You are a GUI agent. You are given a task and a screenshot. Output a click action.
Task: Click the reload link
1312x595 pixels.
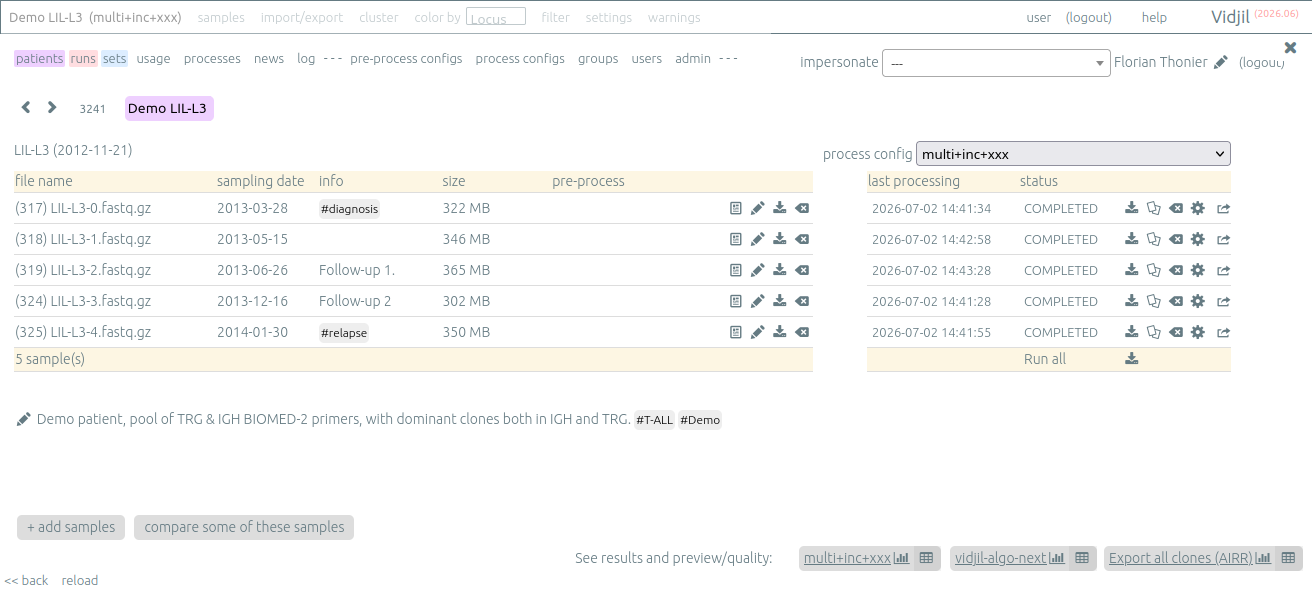tap(80, 580)
